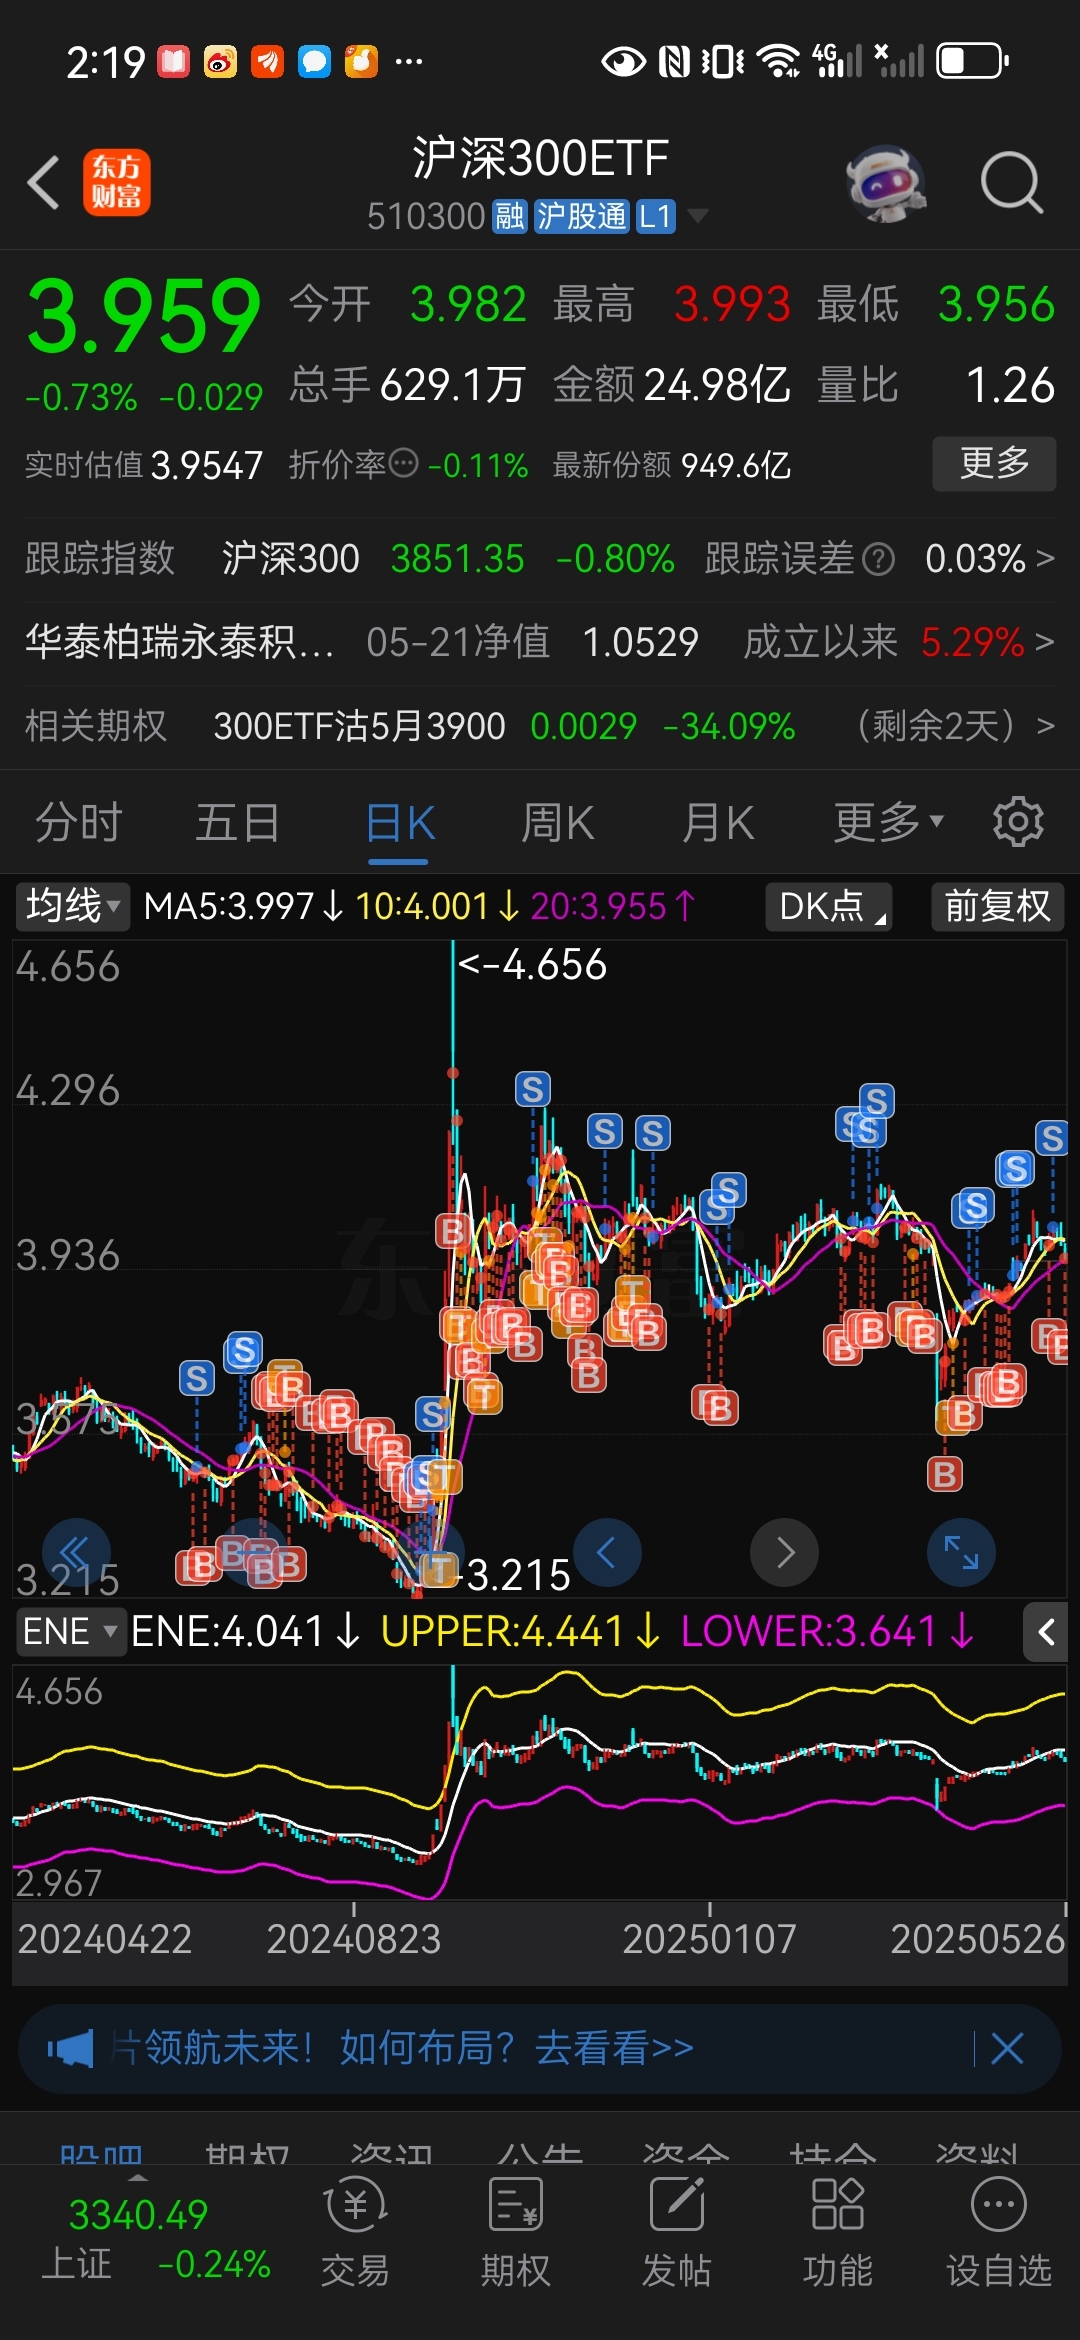The width and height of the screenshot is (1080, 2340).
Task: Open the 均线 indicator dropdown
Action: click(x=73, y=906)
